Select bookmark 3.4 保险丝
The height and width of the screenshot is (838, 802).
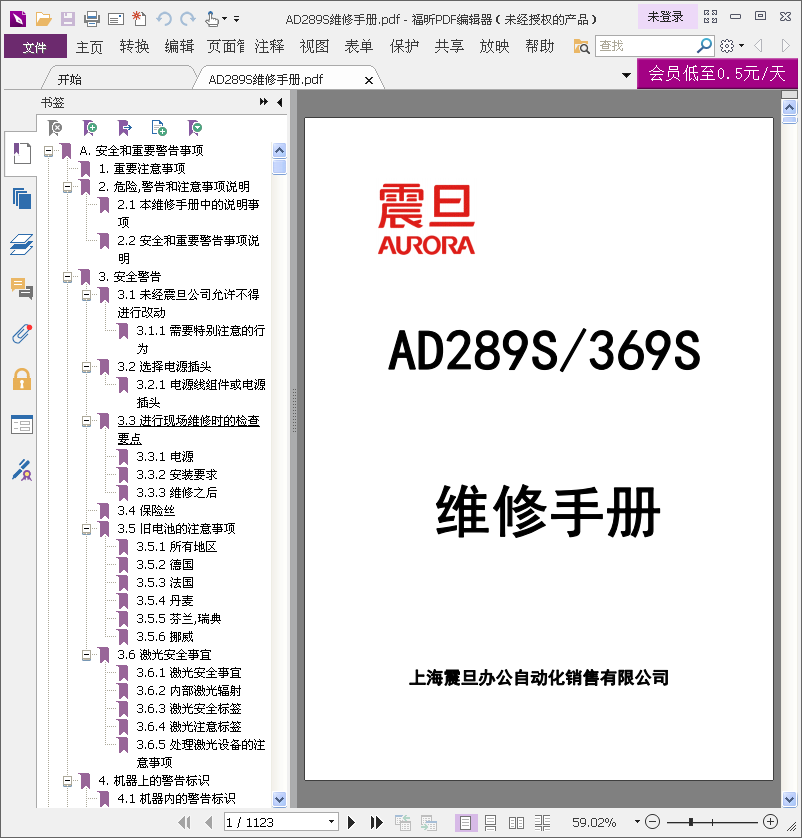coord(145,511)
